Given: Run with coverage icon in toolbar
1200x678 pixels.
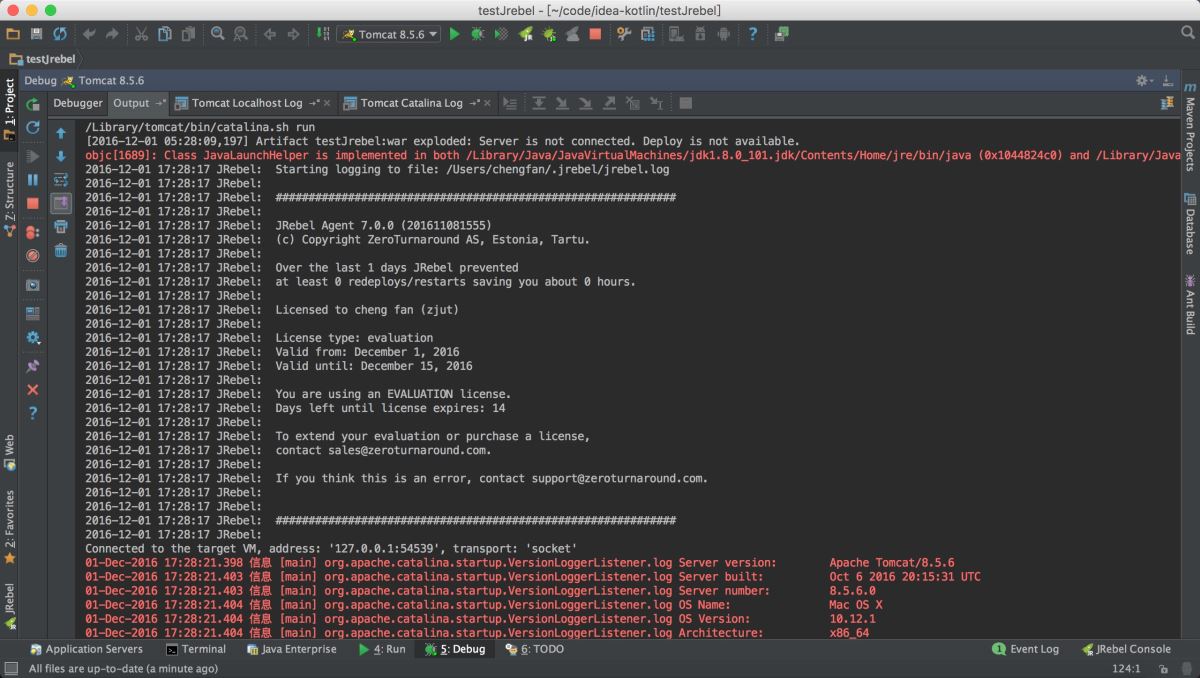Looking at the screenshot, I should [x=501, y=34].
